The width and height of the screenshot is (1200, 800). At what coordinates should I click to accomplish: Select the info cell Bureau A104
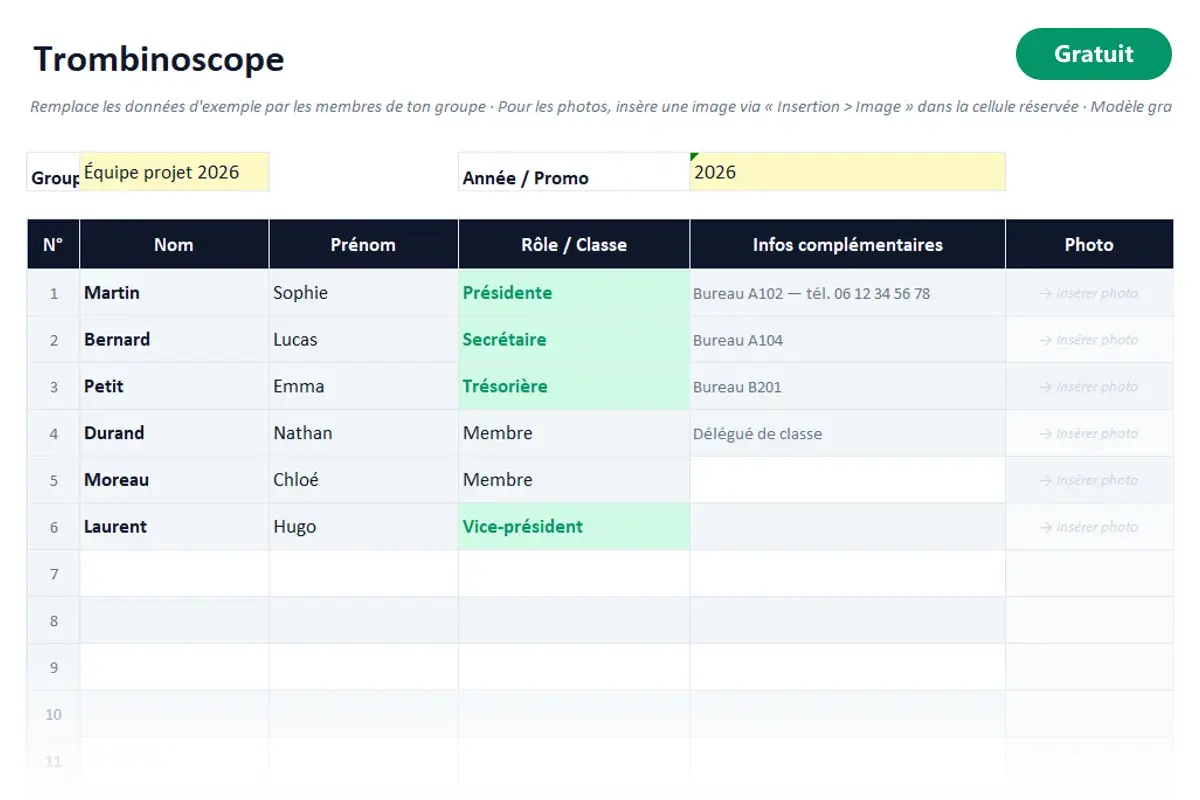pyautogui.click(x=847, y=340)
